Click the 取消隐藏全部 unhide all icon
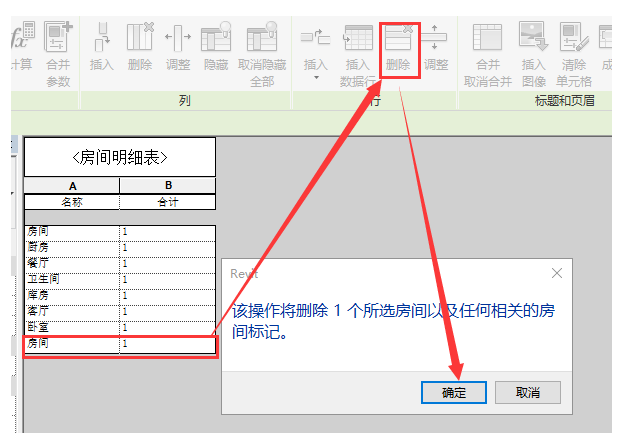 tap(262, 37)
